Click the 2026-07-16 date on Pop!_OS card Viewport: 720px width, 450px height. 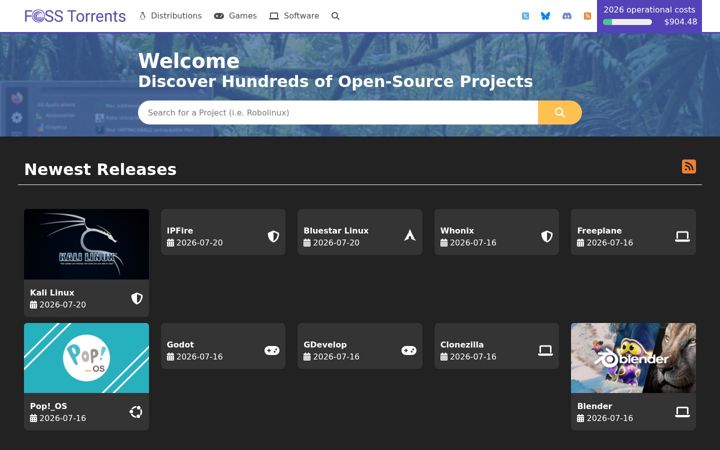(62, 418)
